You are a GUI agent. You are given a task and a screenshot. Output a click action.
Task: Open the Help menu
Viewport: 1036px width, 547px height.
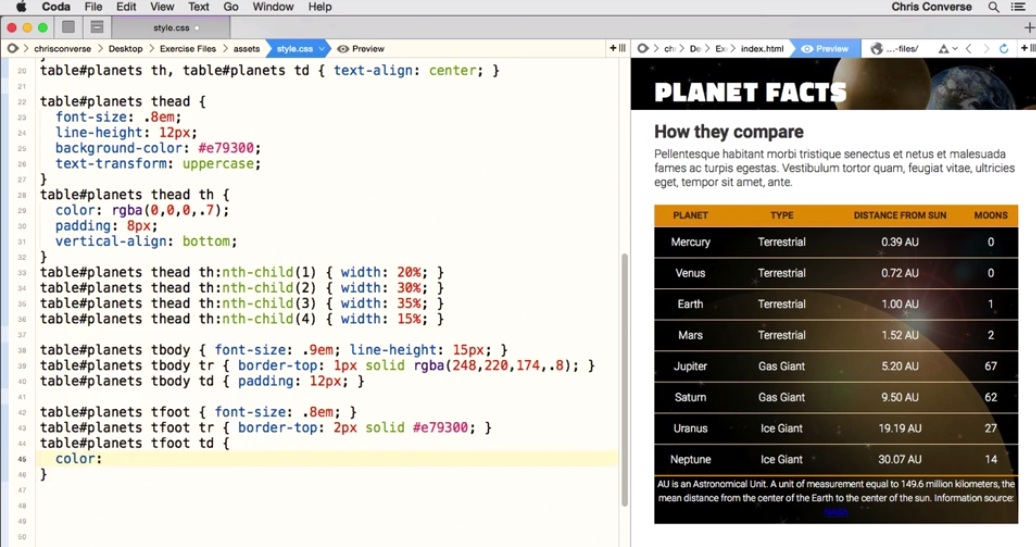[x=320, y=7]
